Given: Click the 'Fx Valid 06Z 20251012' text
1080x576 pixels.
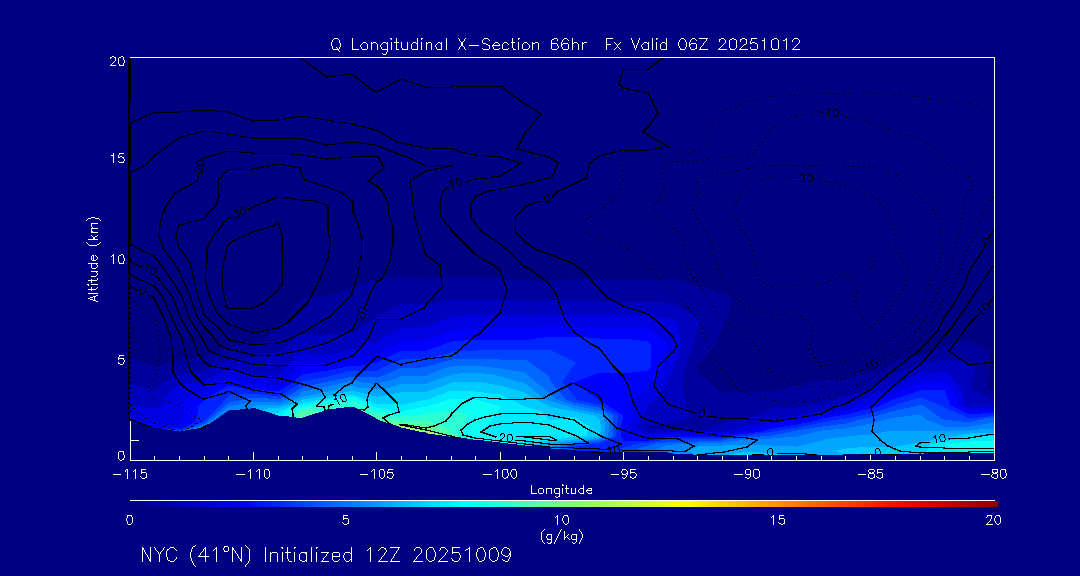Looking at the screenshot, I should 703,45.
